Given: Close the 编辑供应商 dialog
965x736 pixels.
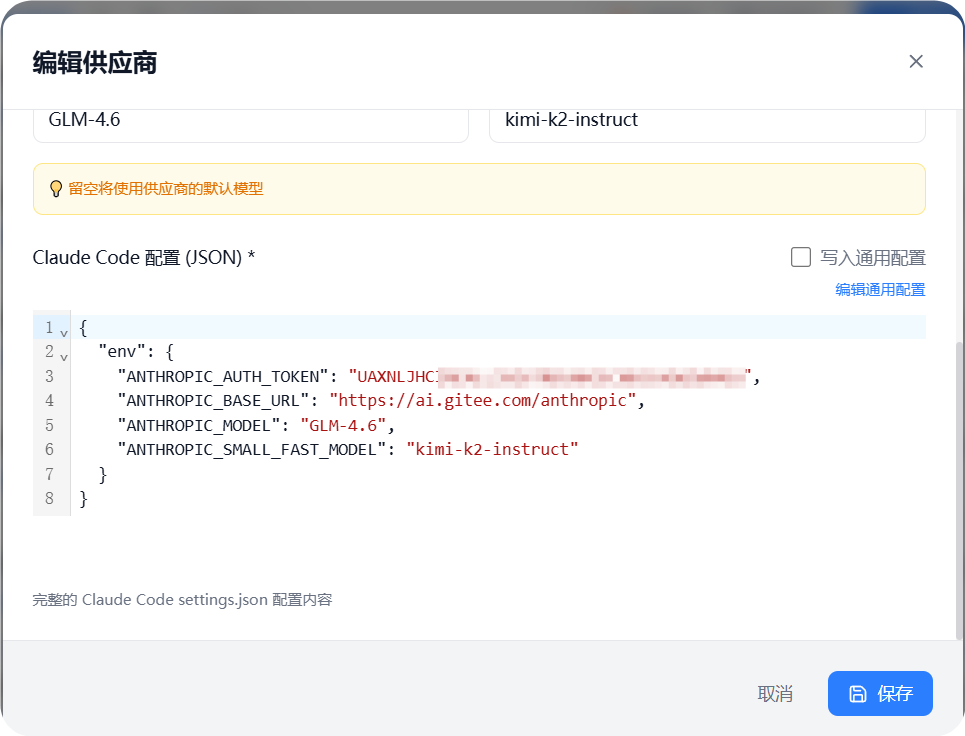Looking at the screenshot, I should (916, 62).
